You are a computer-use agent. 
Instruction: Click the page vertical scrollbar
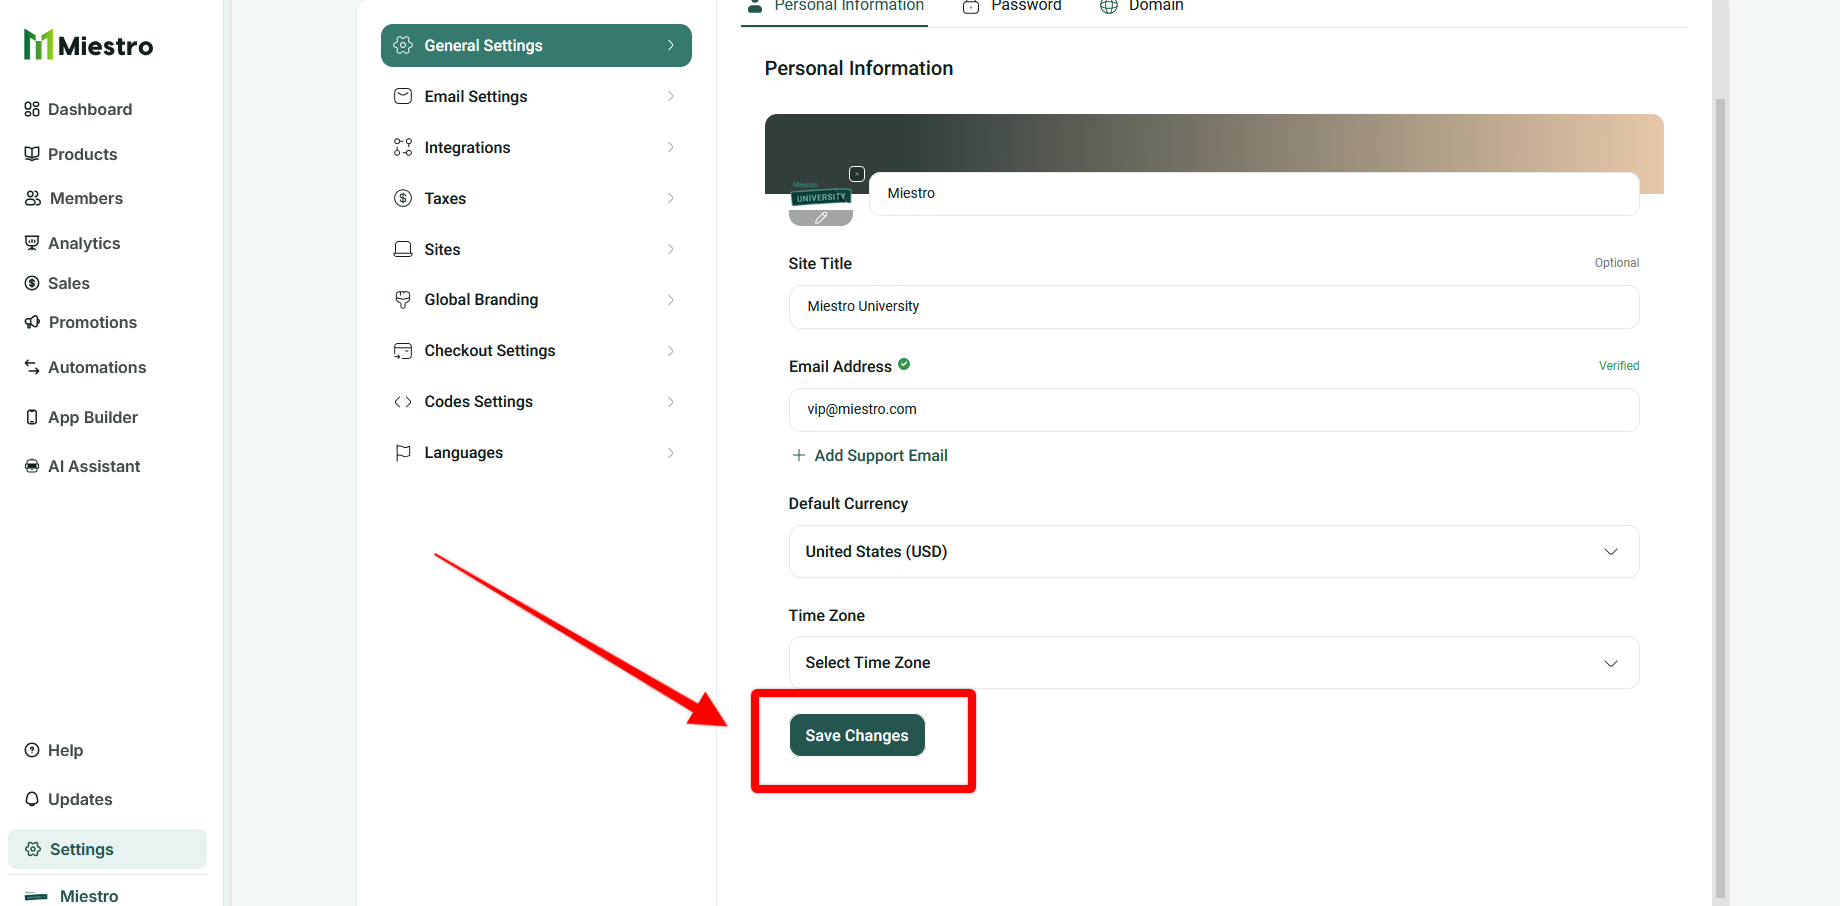click(x=1720, y=498)
